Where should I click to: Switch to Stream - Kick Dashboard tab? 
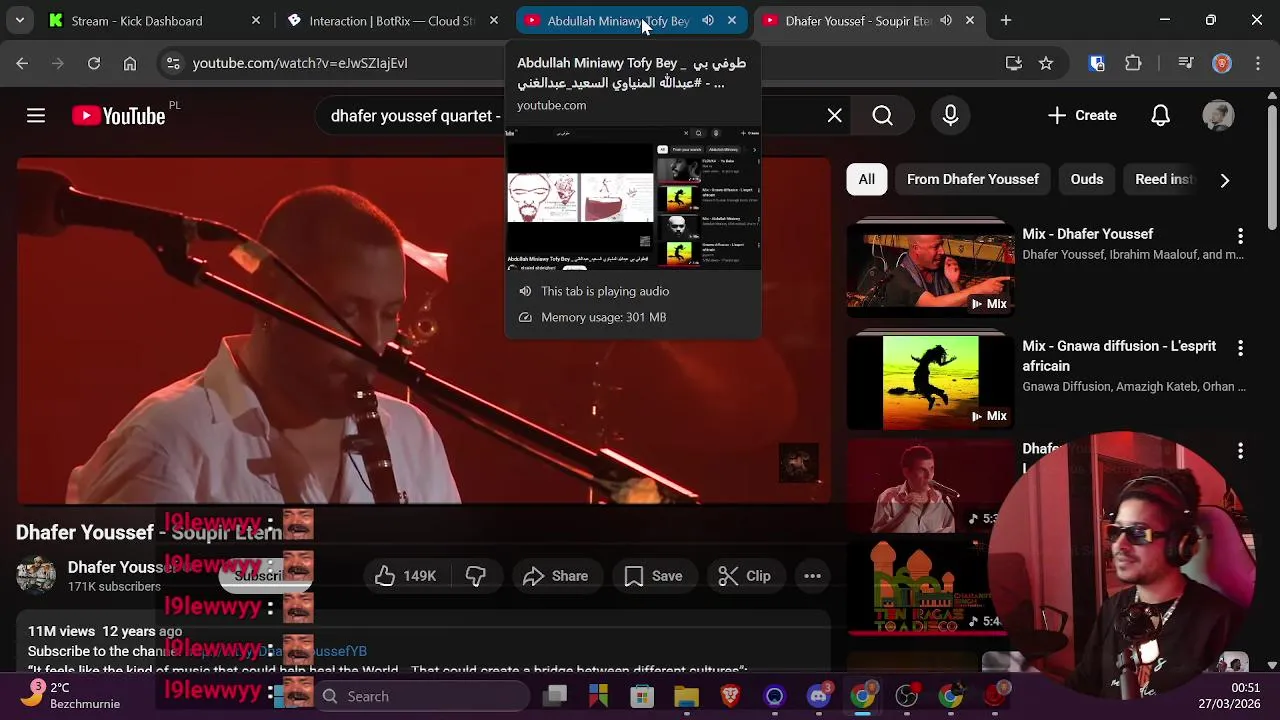tap(155, 20)
